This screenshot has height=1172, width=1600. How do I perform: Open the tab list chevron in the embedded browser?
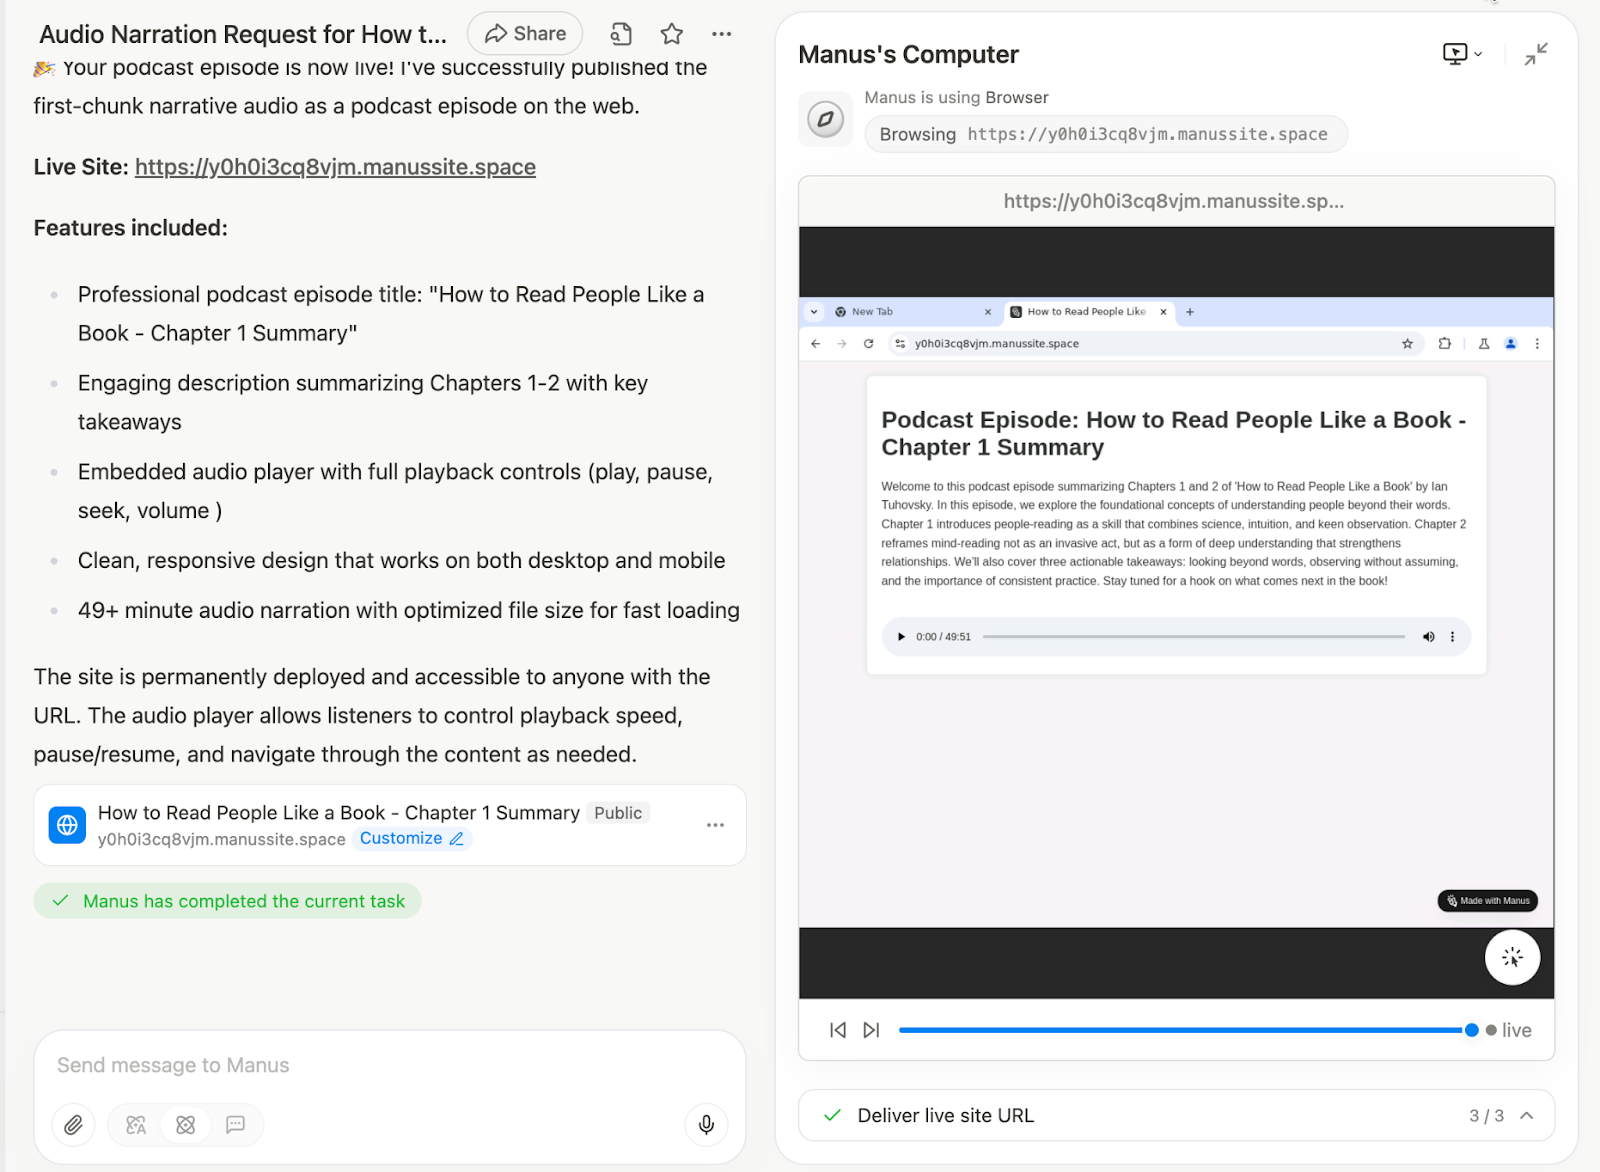point(814,312)
